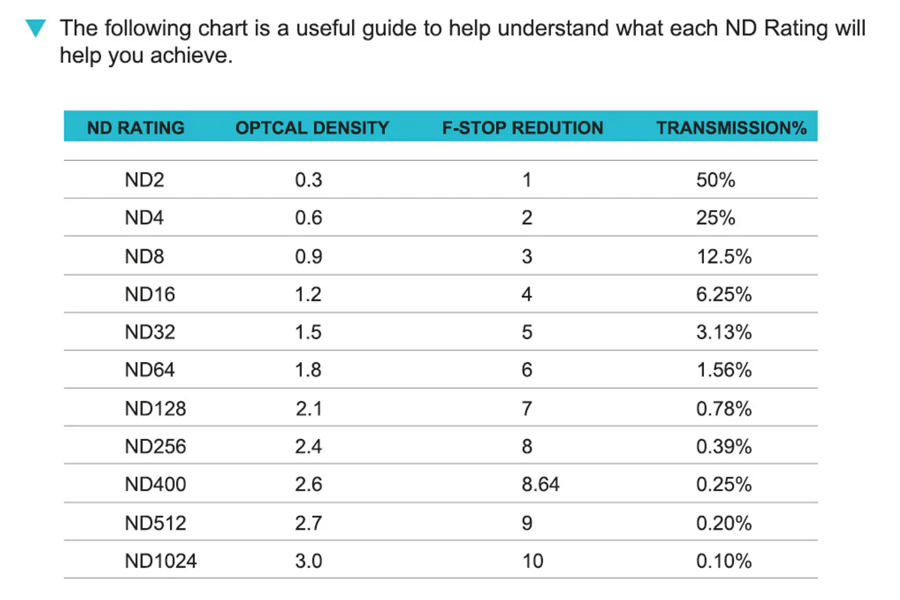Click the ND256 rating cell
Image resolution: width=900 pixels, height=600 pixels.
point(156,446)
